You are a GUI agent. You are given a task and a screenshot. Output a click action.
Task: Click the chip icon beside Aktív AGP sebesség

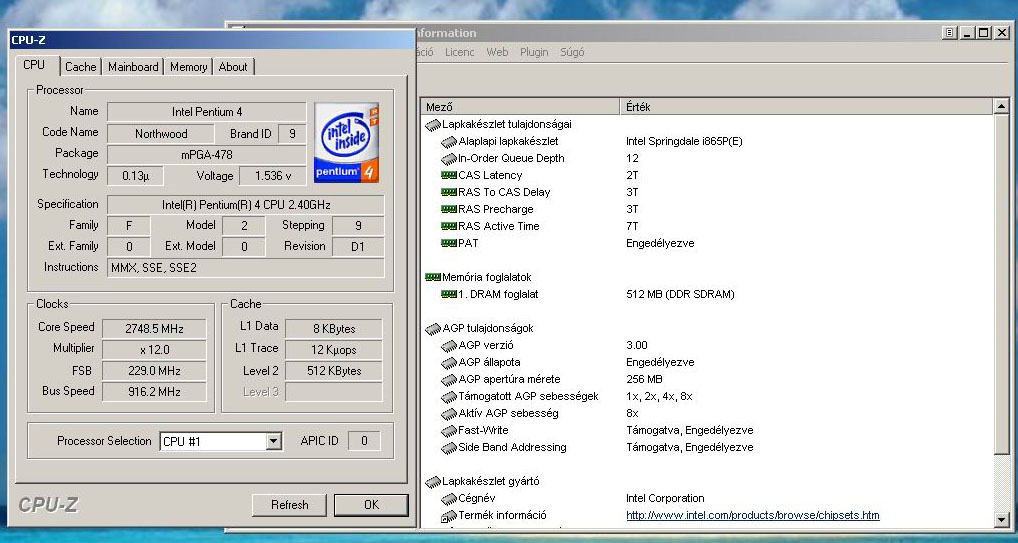449,414
